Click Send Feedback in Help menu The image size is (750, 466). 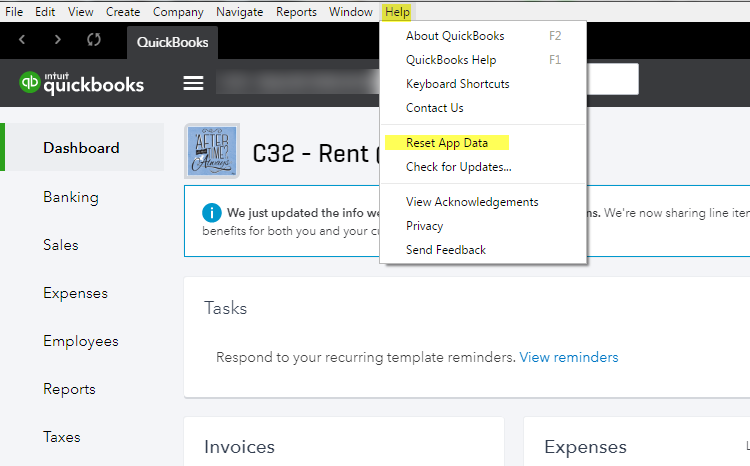(445, 250)
